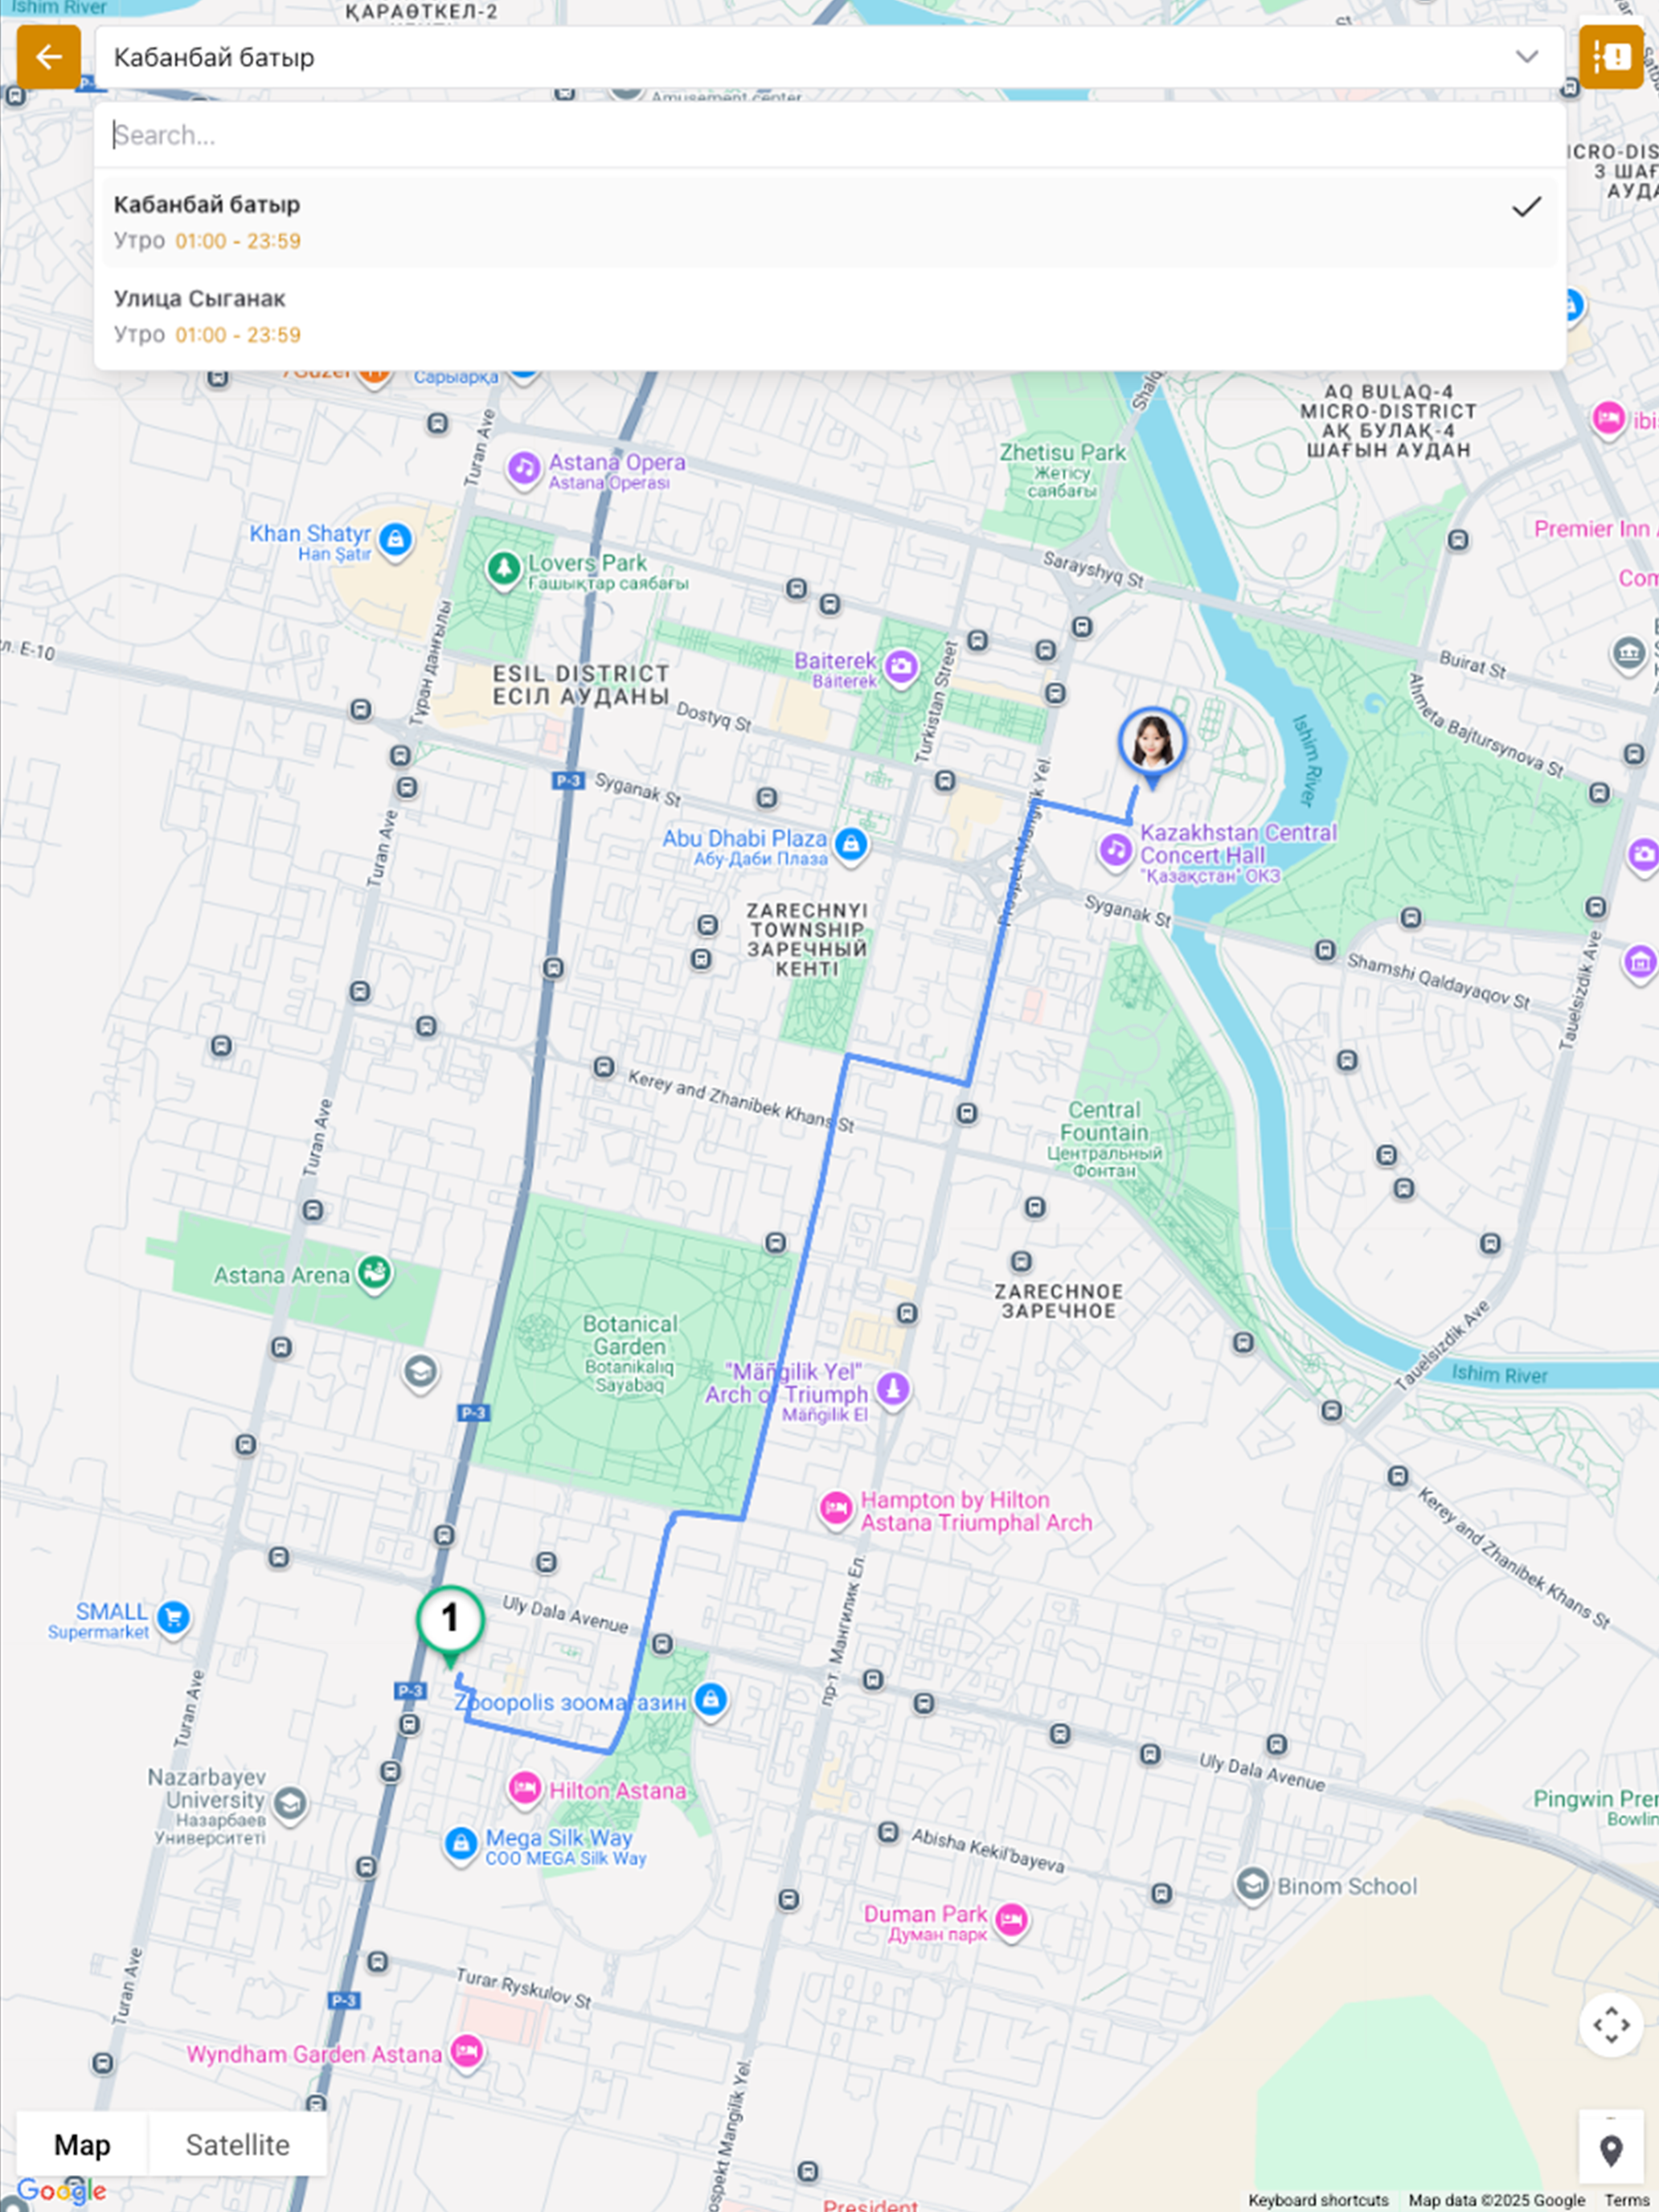Click the Nazarbayev University icon
Viewport: 1659px width, 2212px height.
(290, 1804)
